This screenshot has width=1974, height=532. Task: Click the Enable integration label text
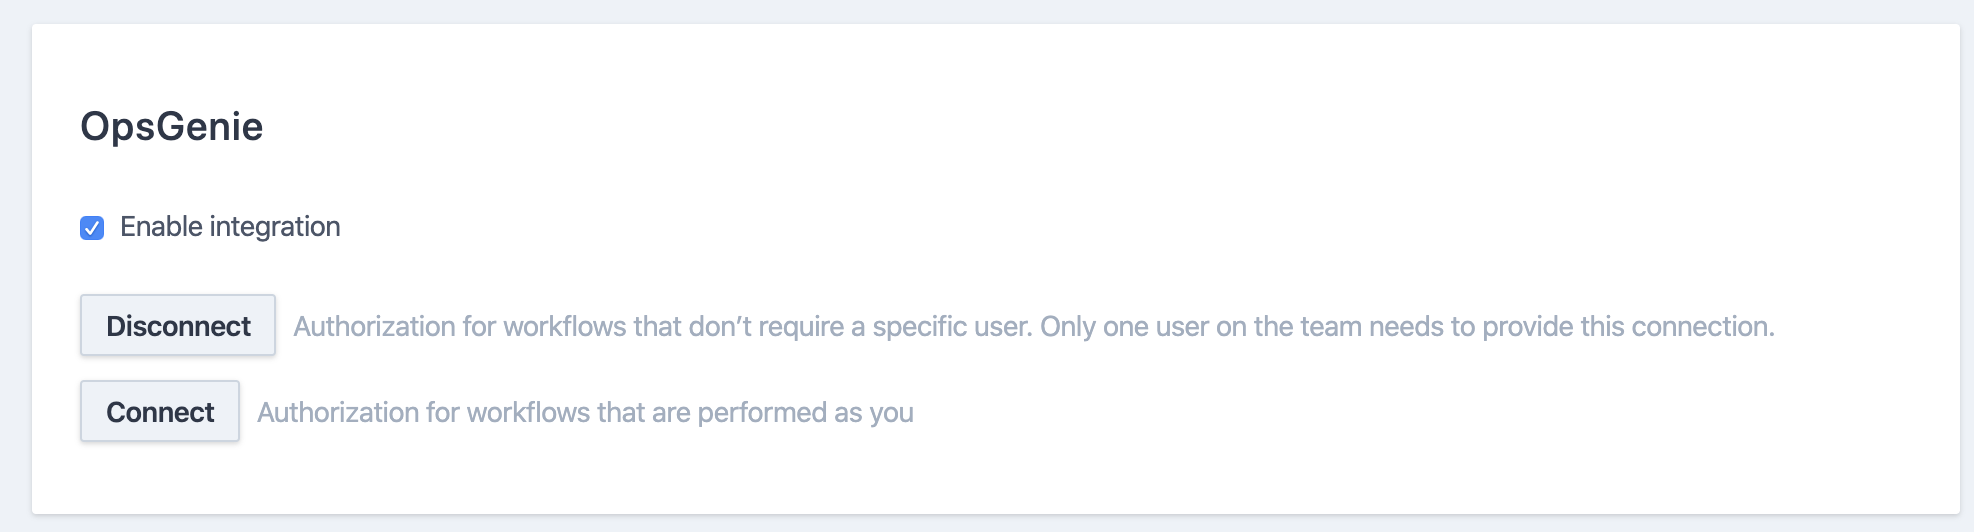pos(230,227)
